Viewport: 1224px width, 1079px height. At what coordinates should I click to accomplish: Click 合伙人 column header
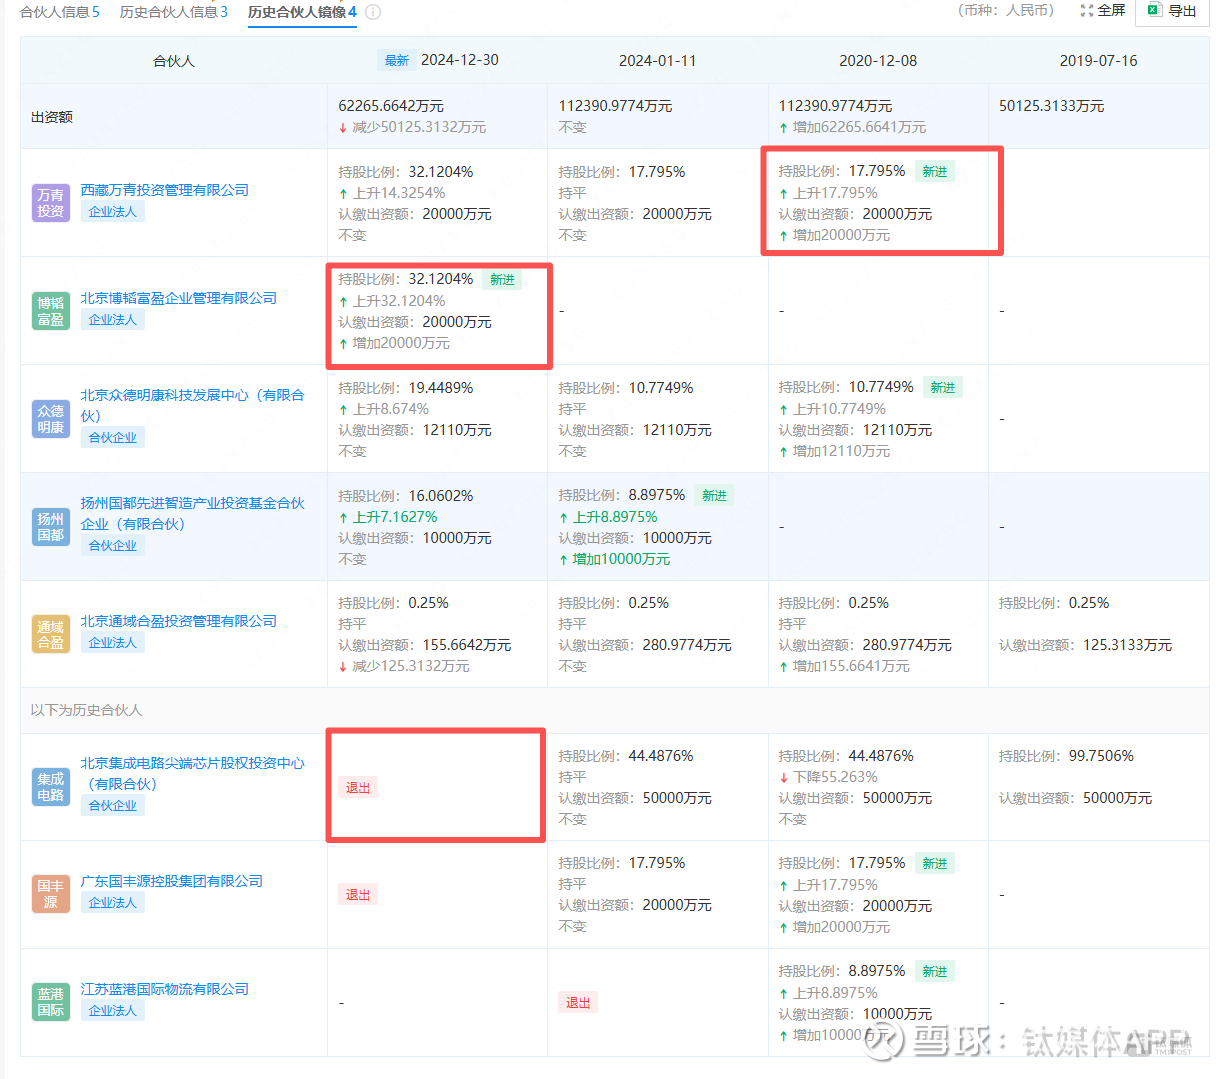click(x=174, y=61)
